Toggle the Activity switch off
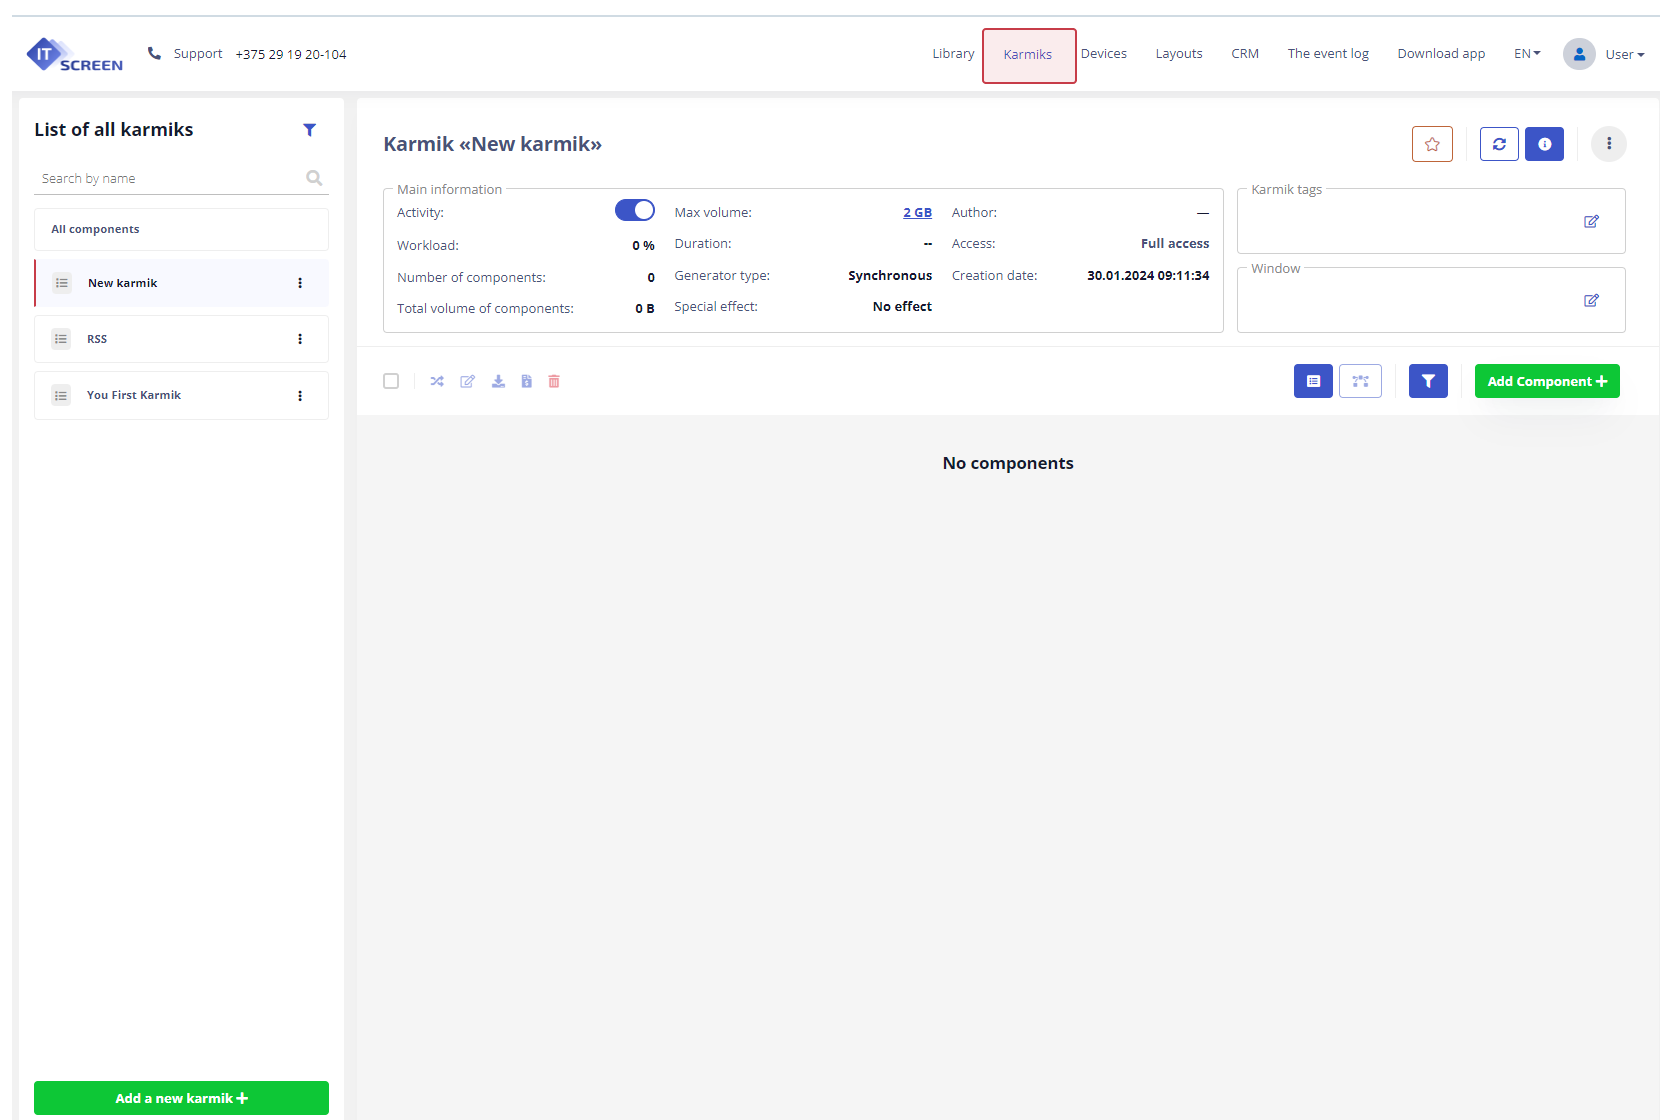1678x1120 pixels. tap(634, 210)
